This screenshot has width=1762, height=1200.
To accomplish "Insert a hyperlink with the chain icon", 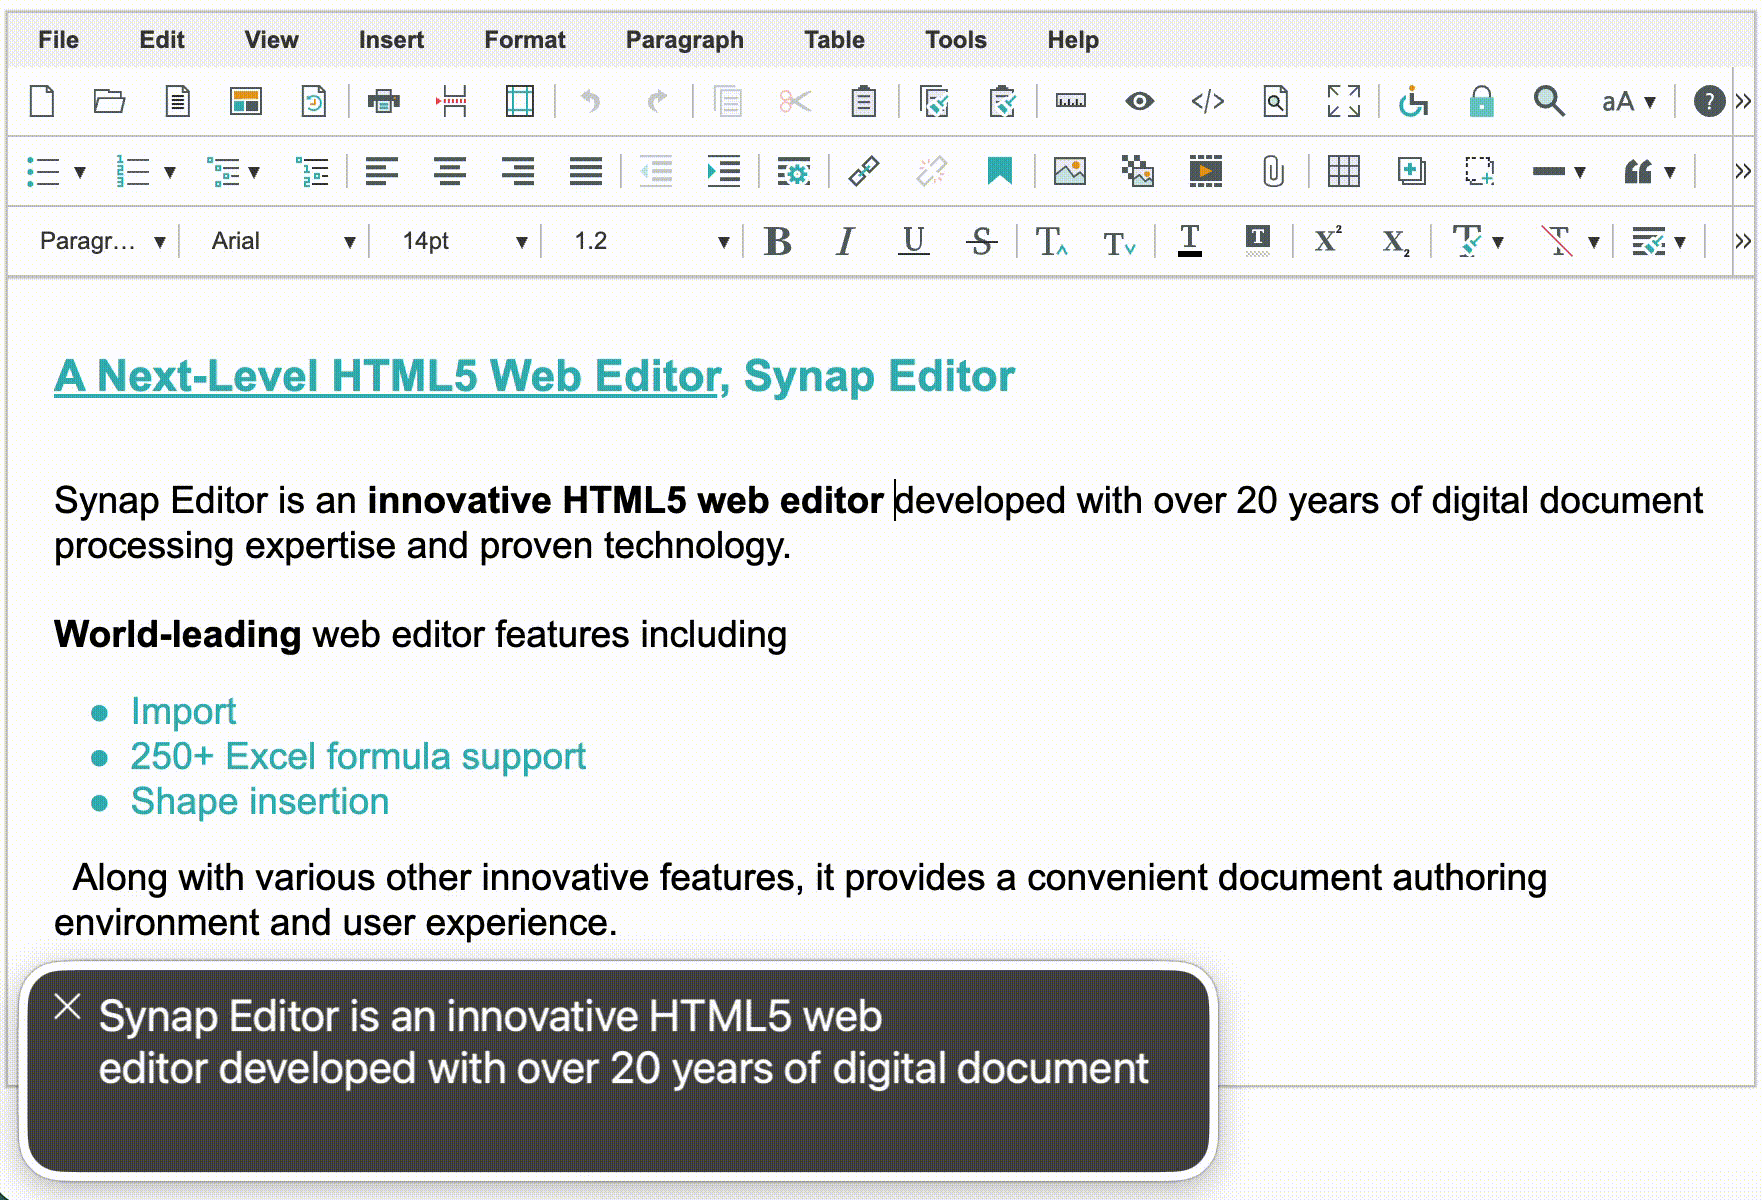I will (x=864, y=171).
